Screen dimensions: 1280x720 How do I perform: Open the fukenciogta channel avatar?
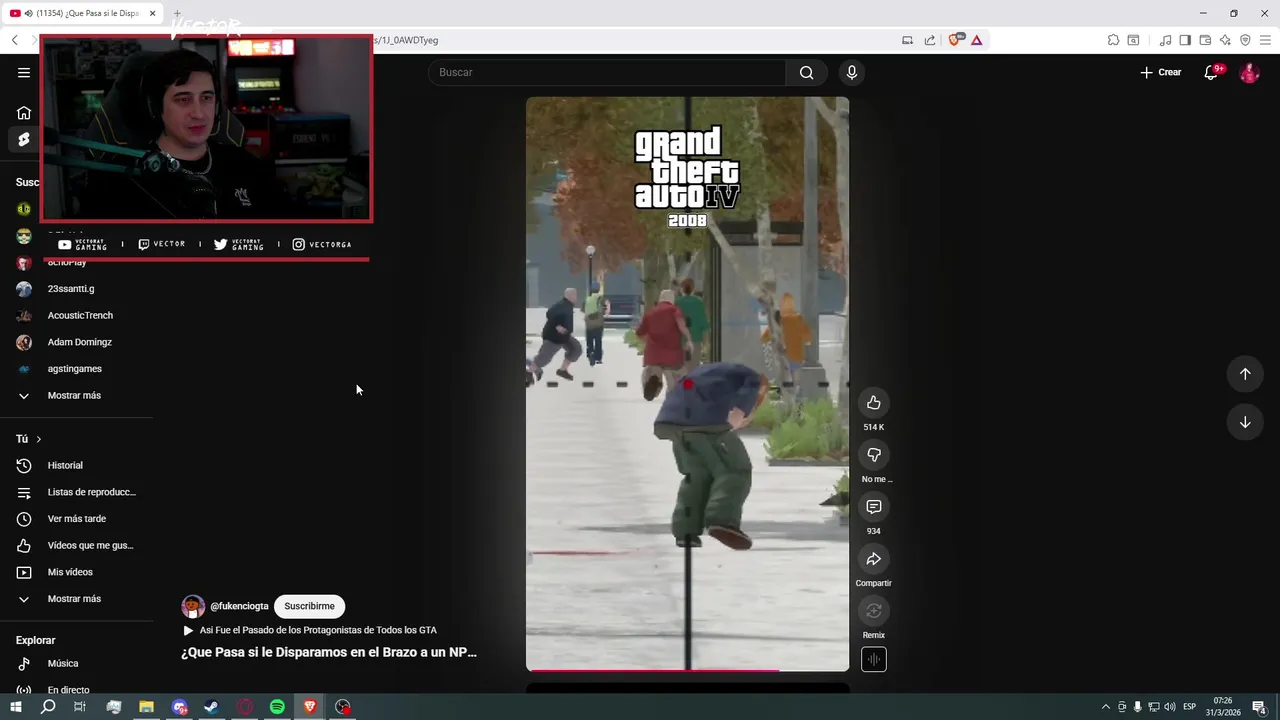point(193,606)
